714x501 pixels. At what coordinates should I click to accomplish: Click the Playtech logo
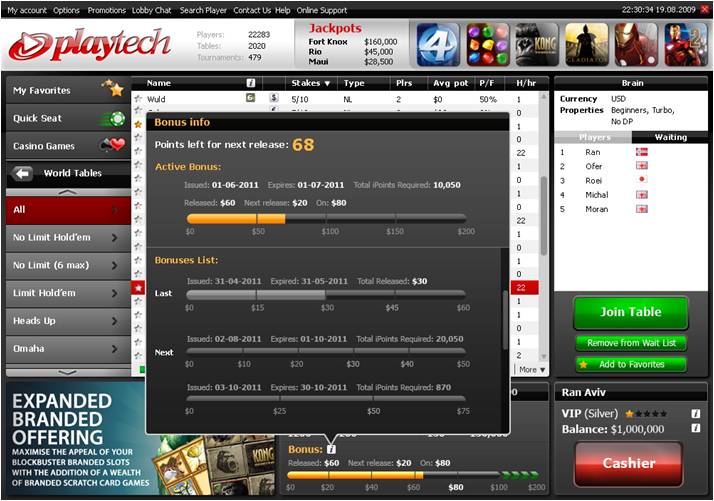click(90, 45)
